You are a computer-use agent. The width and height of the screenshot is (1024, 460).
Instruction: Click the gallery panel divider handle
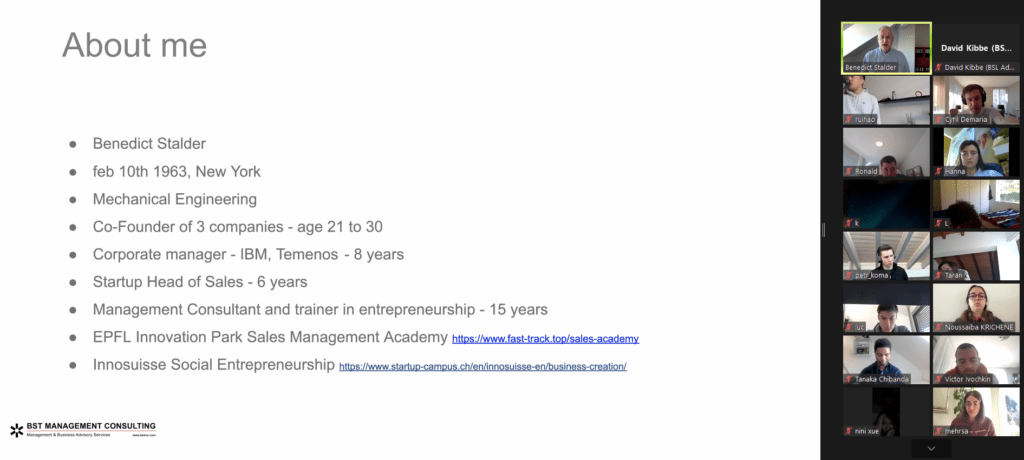[823, 230]
